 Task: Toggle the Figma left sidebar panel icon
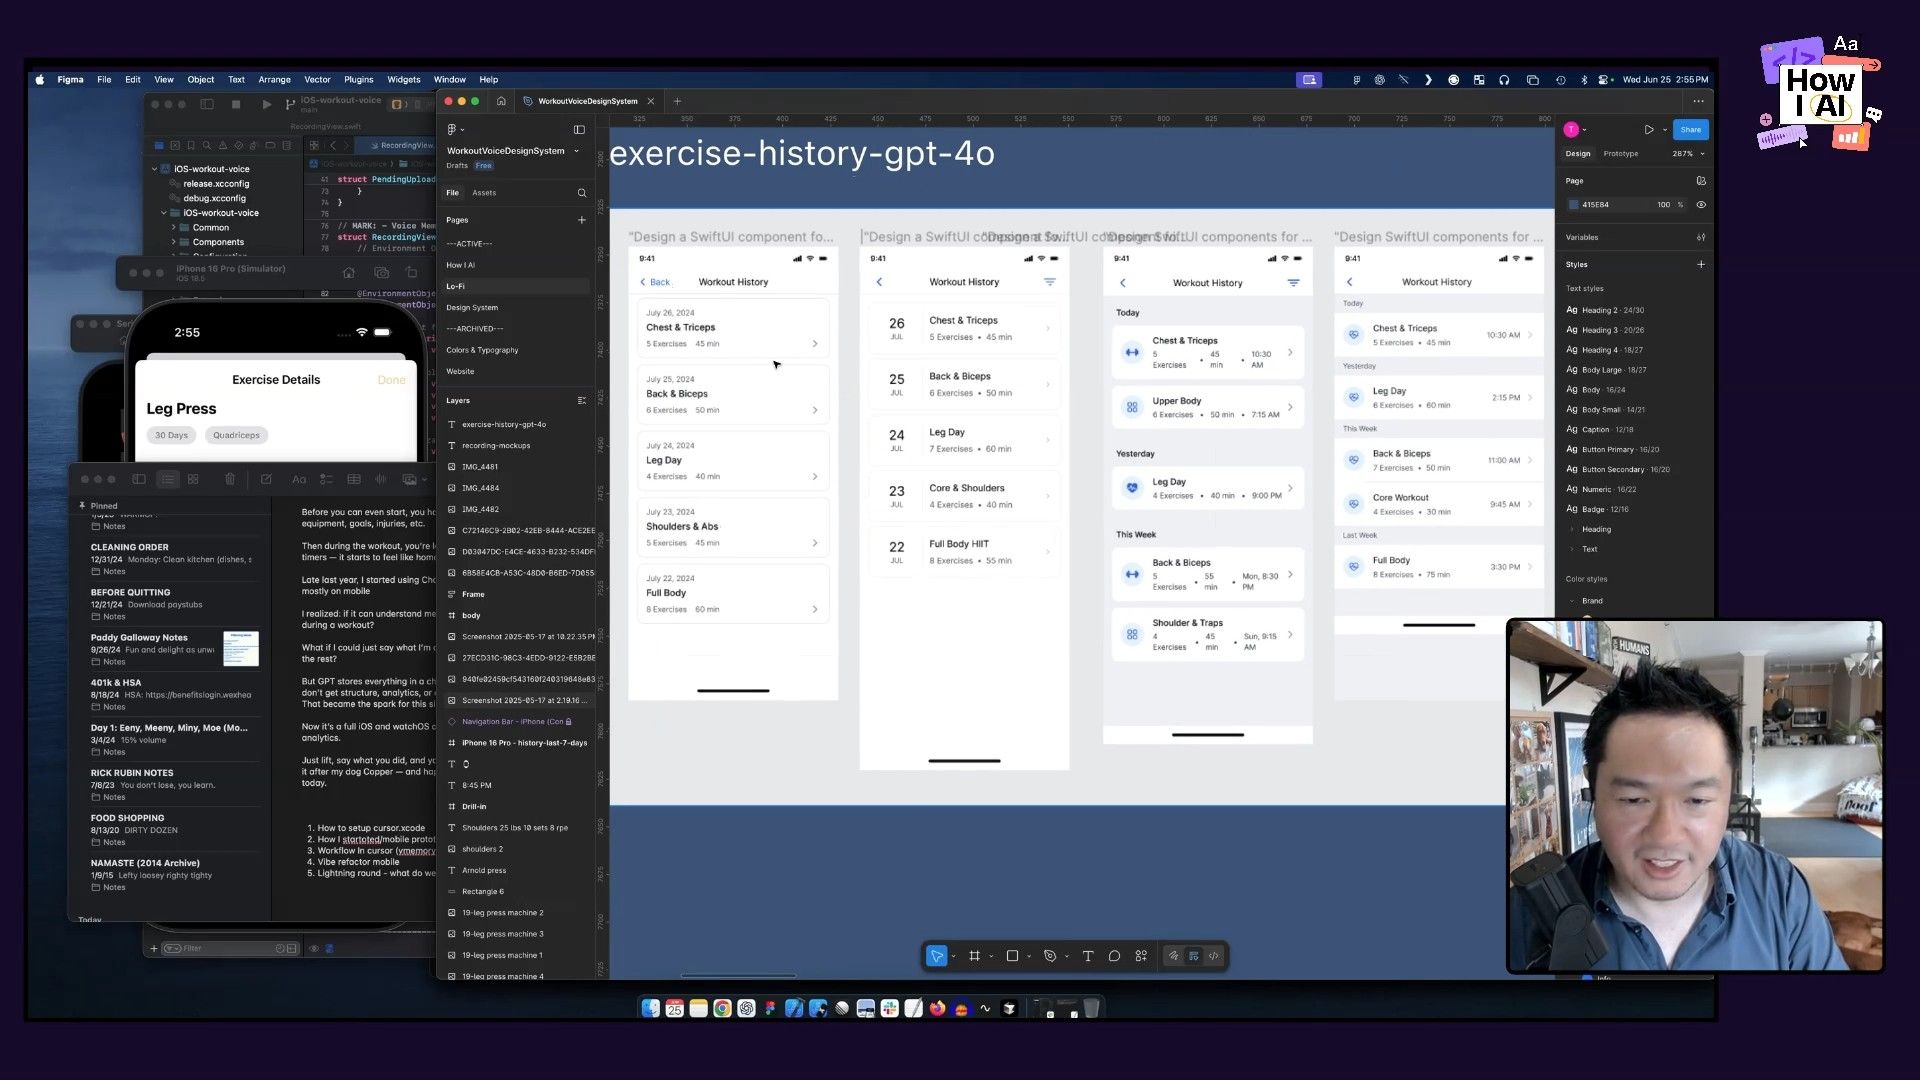(579, 129)
